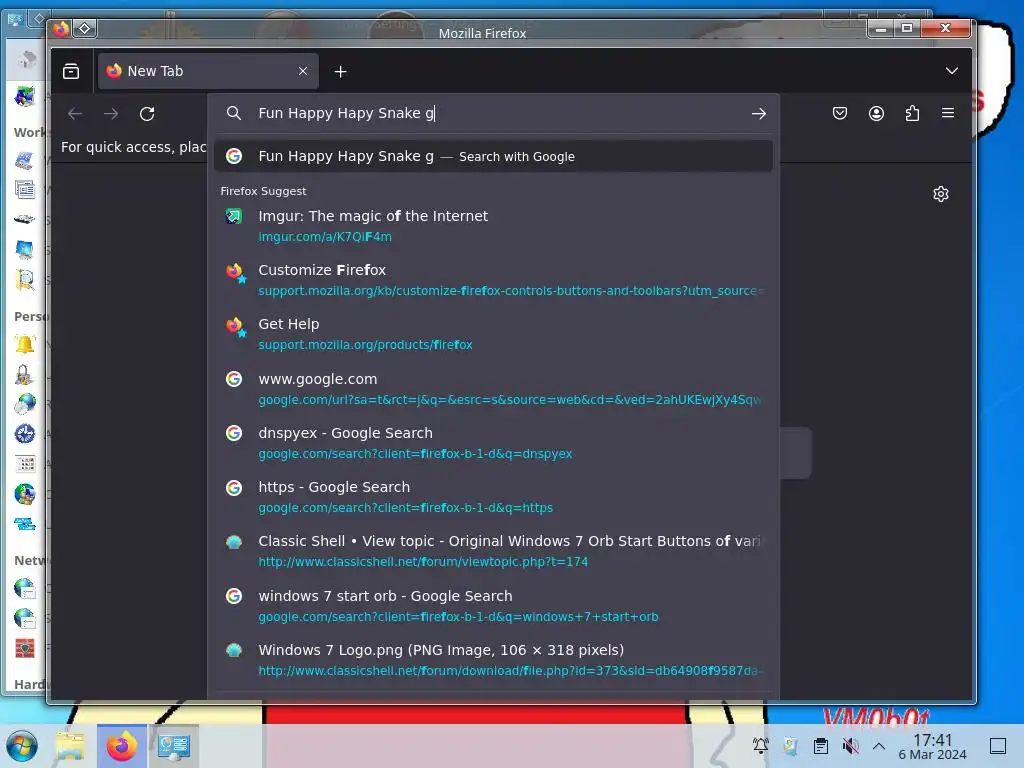Open the clipboard tray icon
This screenshot has height=768, width=1024.
[821, 745]
